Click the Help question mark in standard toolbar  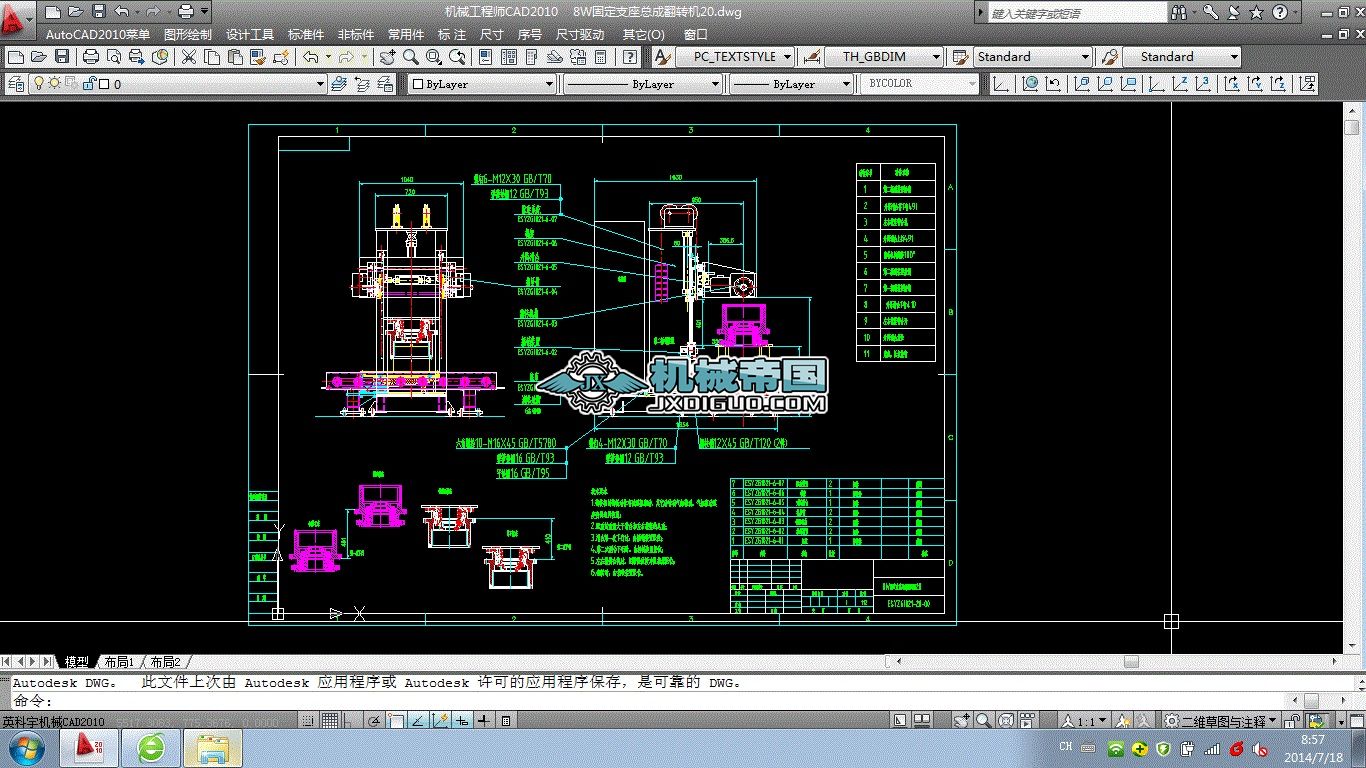pyautogui.click(x=630, y=57)
